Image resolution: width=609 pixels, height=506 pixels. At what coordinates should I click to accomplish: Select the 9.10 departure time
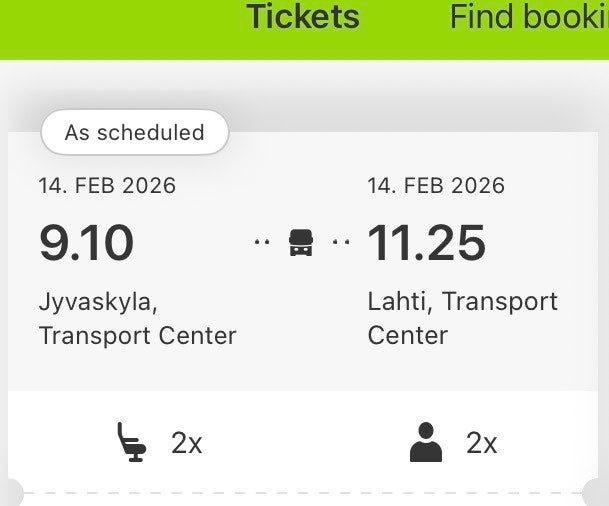pos(86,243)
